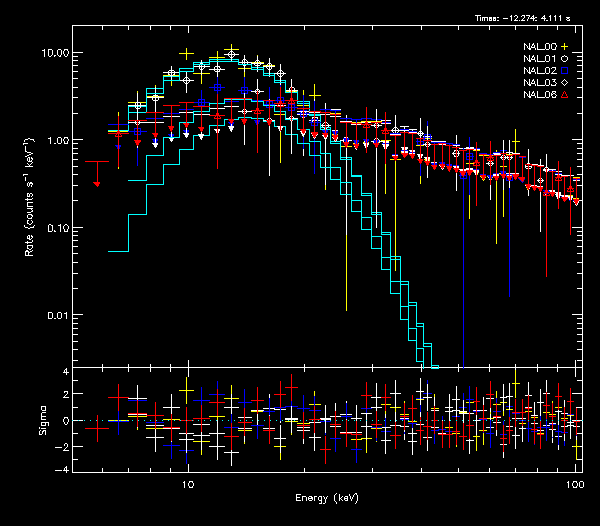Click the leftmost red upper-limit arrow
The height and width of the screenshot is (526, 600).
[x=97, y=184]
